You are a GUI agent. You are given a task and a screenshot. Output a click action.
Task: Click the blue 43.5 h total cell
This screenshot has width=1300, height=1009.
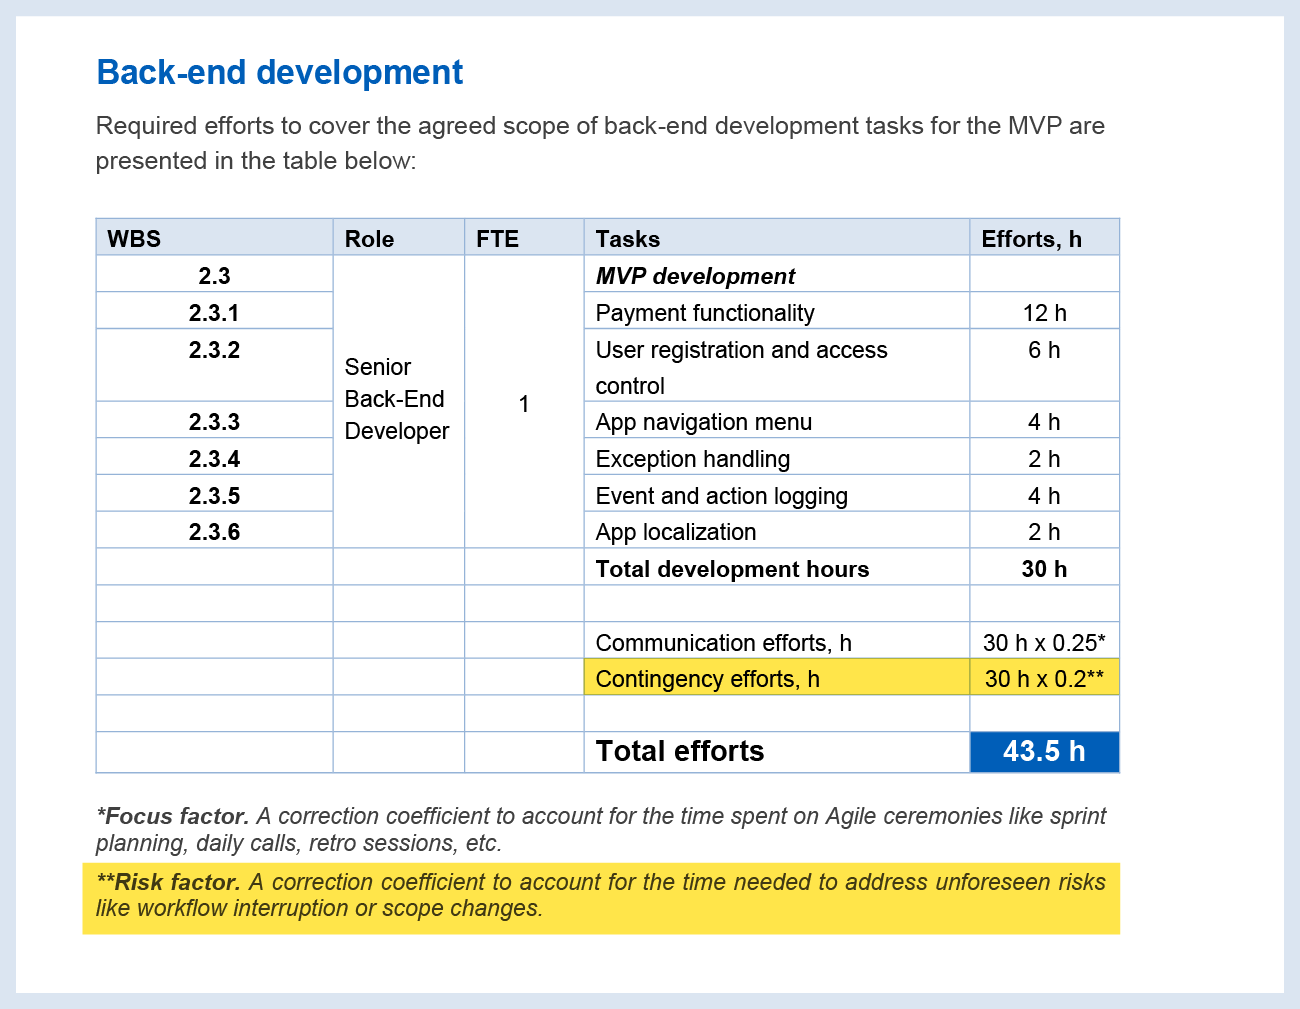(x=1044, y=751)
